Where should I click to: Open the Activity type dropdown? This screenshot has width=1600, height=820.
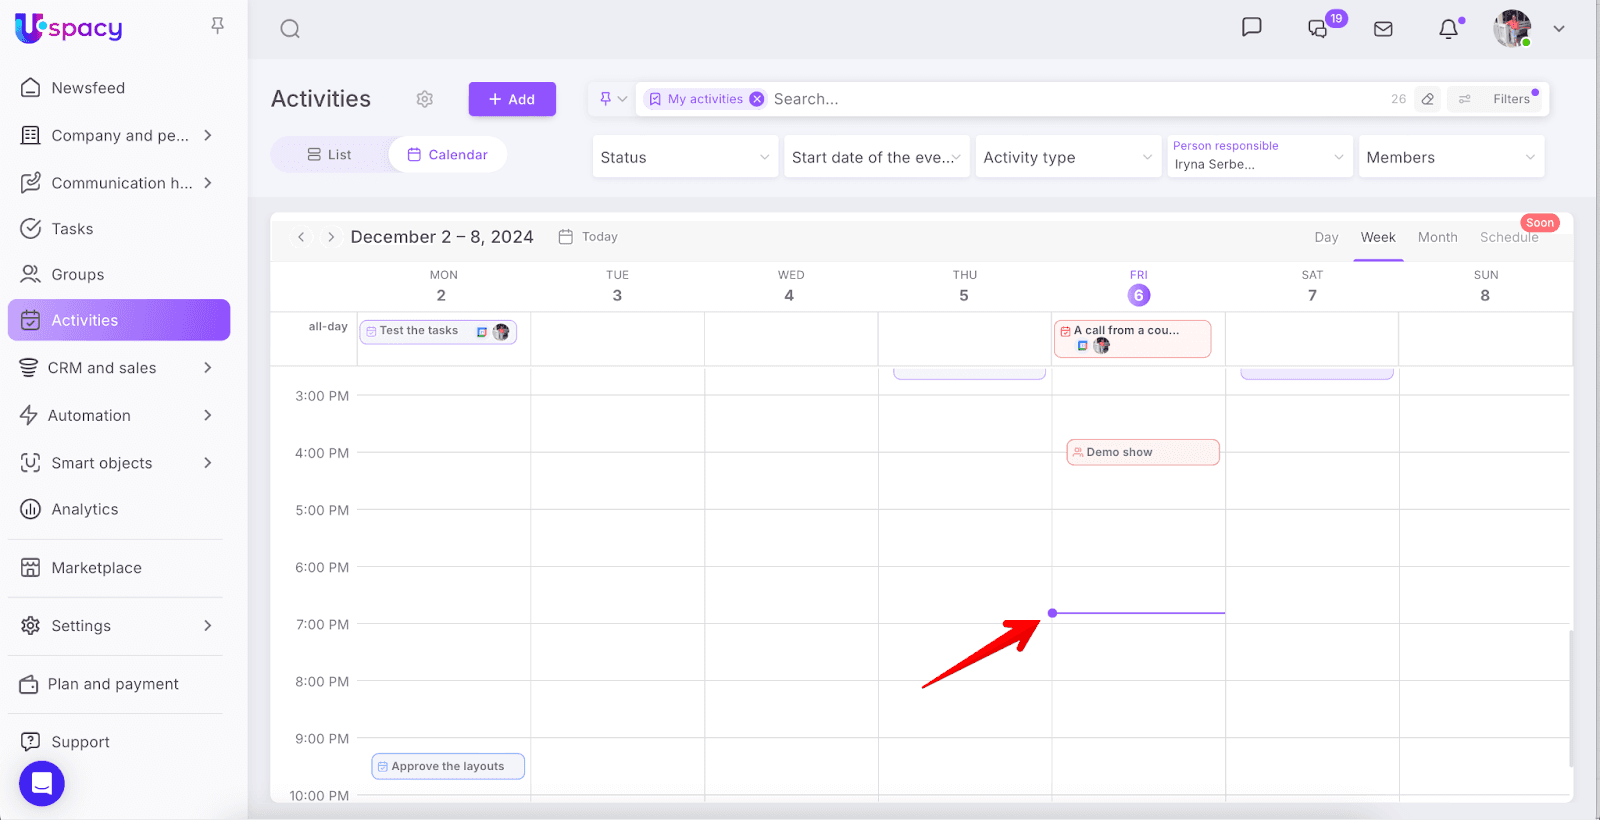(1067, 157)
